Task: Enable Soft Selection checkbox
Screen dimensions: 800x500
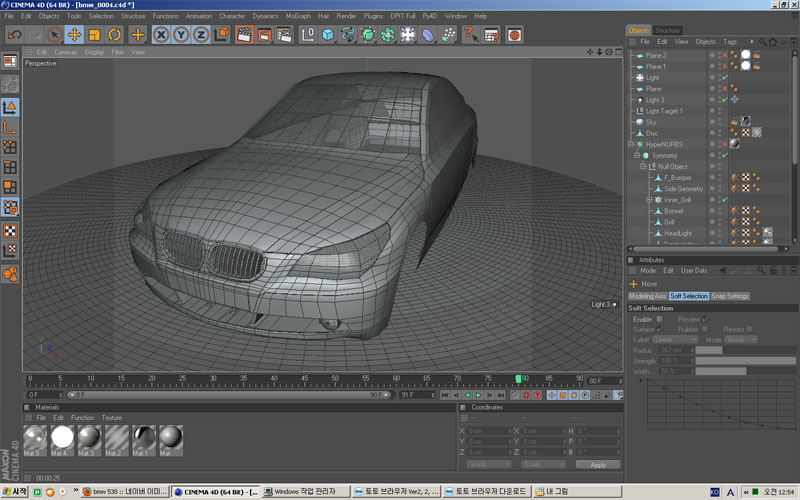Action: pyautogui.click(x=660, y=319)
